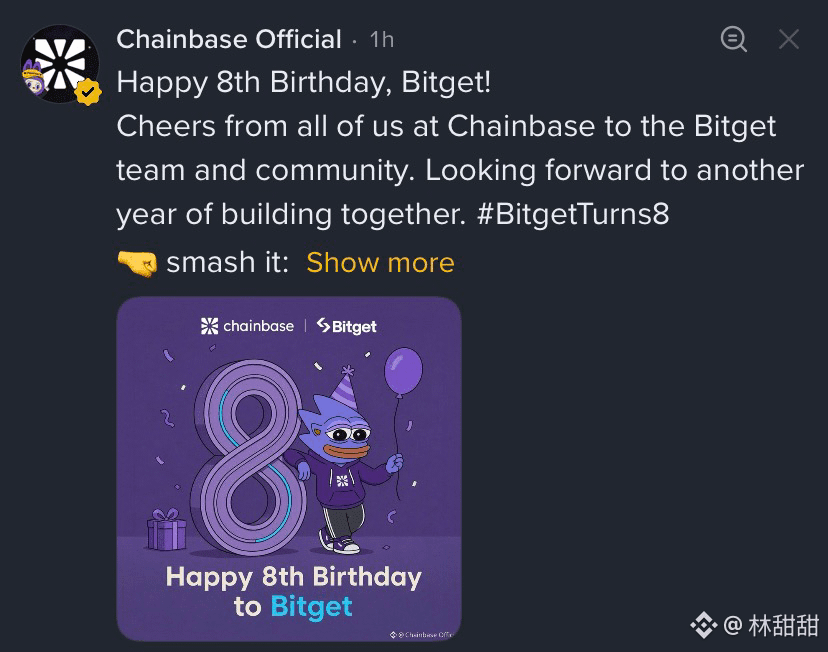
Task: Close the post with the X icon
Action: click(788, 39)
